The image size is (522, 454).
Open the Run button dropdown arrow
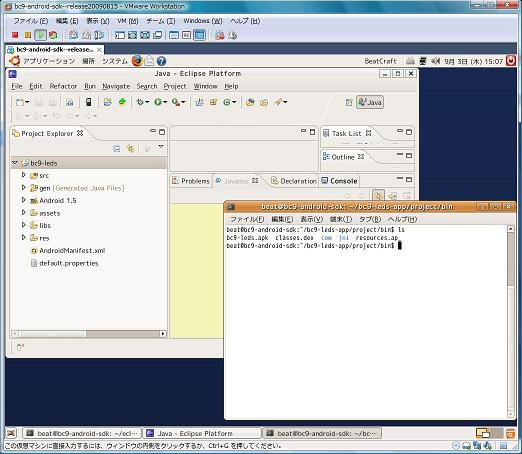click(x=165, y=102)
